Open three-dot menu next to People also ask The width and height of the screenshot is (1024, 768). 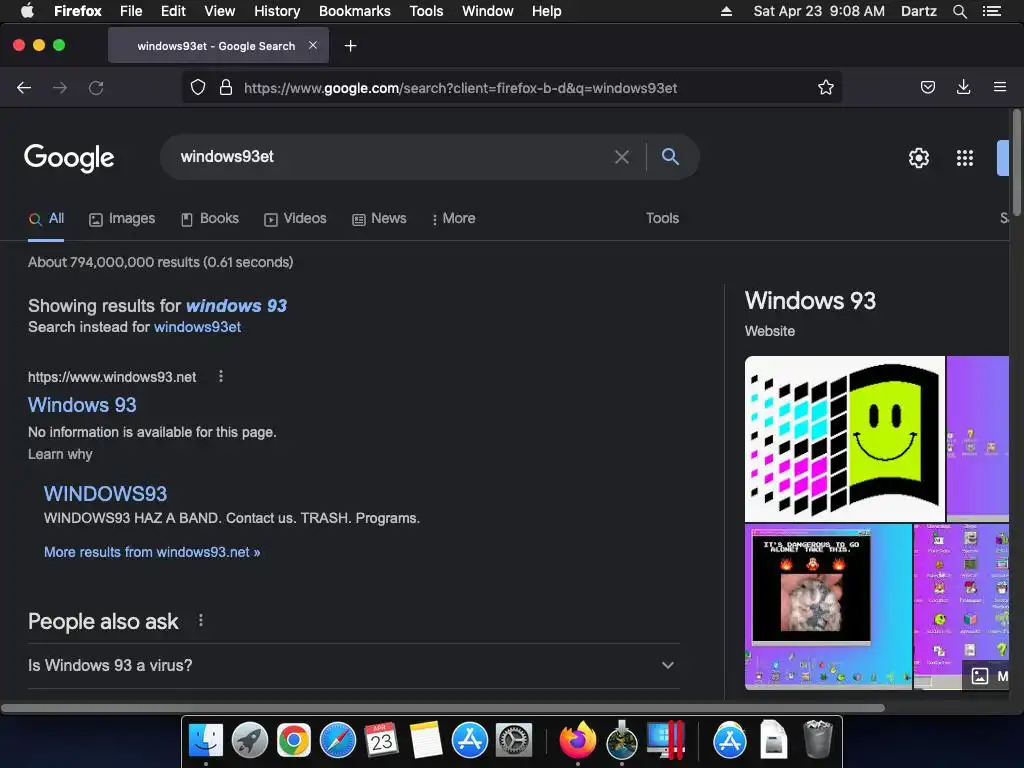[x=200, y=620]
